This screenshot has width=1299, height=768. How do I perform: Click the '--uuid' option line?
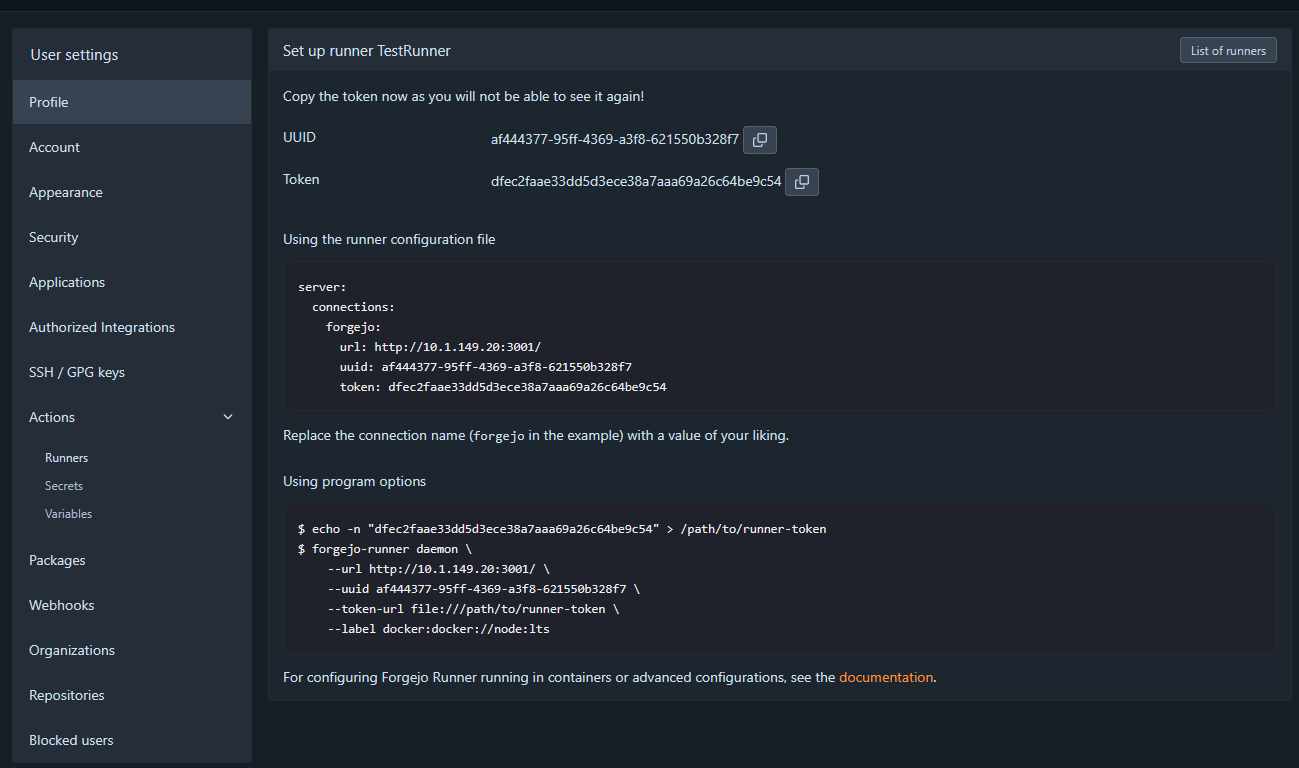coord(483,589)
